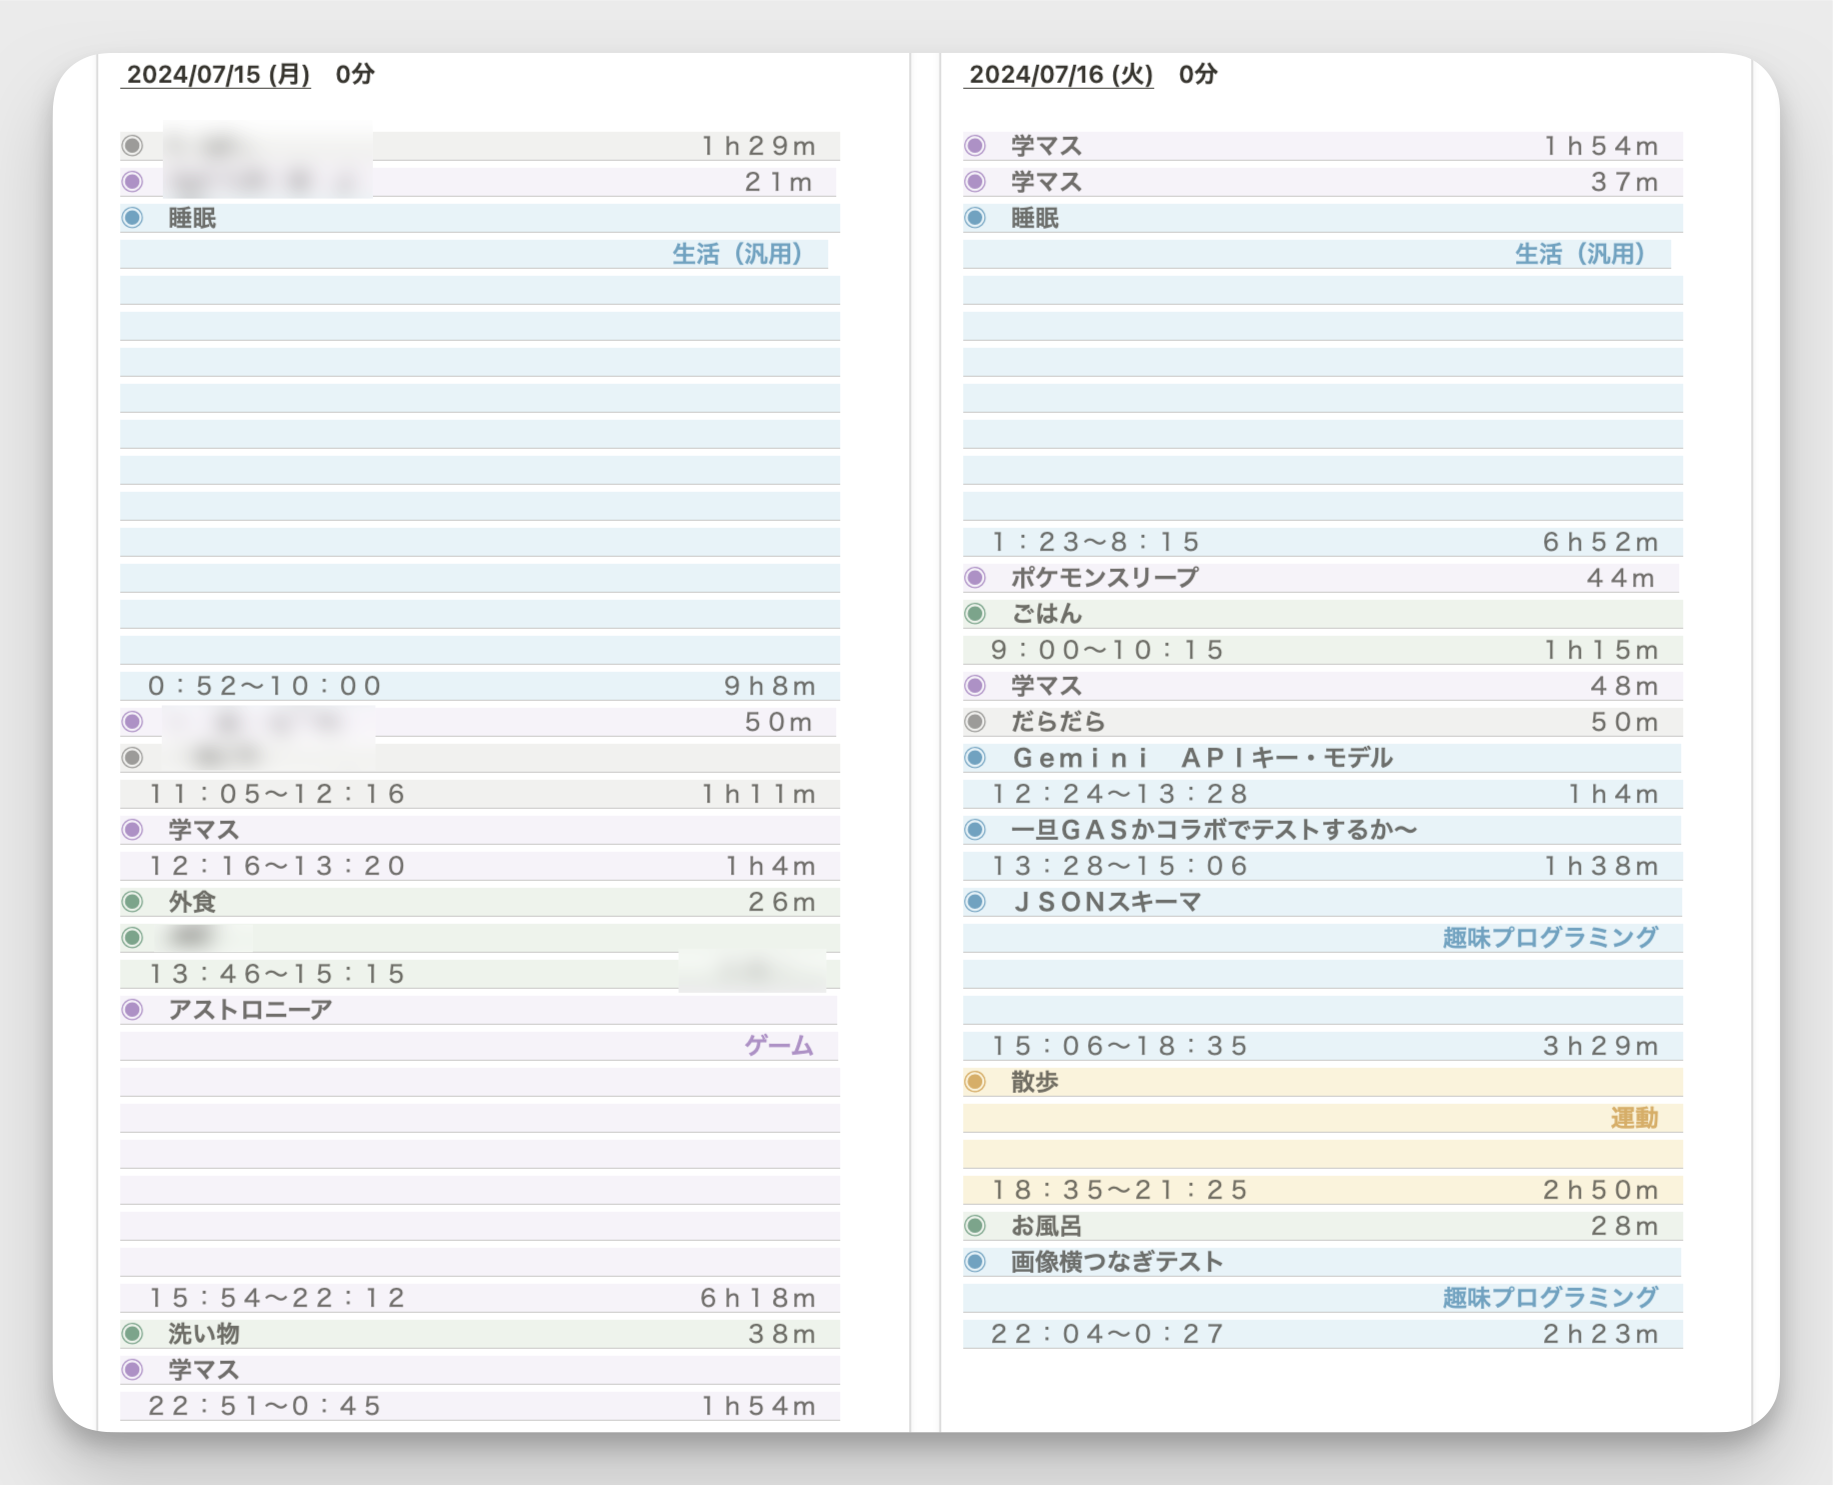Open the 2024/07/15 (月) date header

[x=218, y=75]
